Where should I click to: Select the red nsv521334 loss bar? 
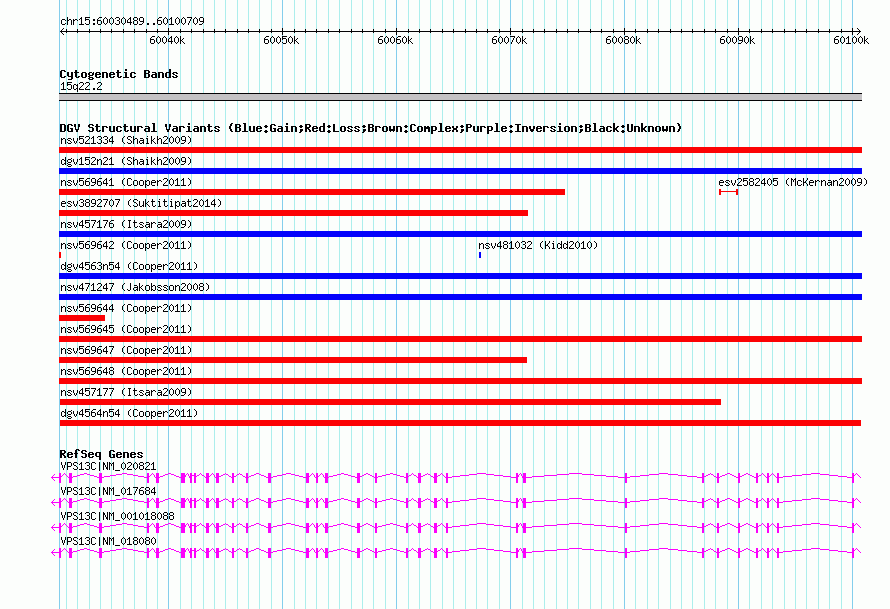point(460,150)
